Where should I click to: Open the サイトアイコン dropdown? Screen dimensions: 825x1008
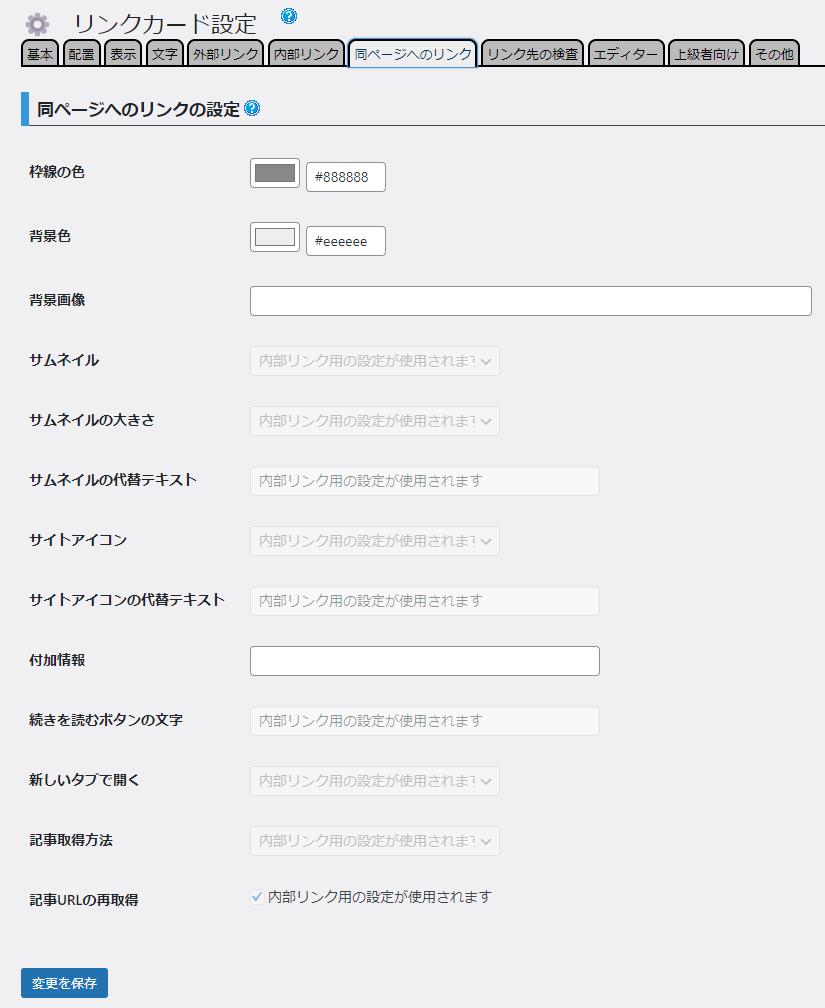point(374,541)
